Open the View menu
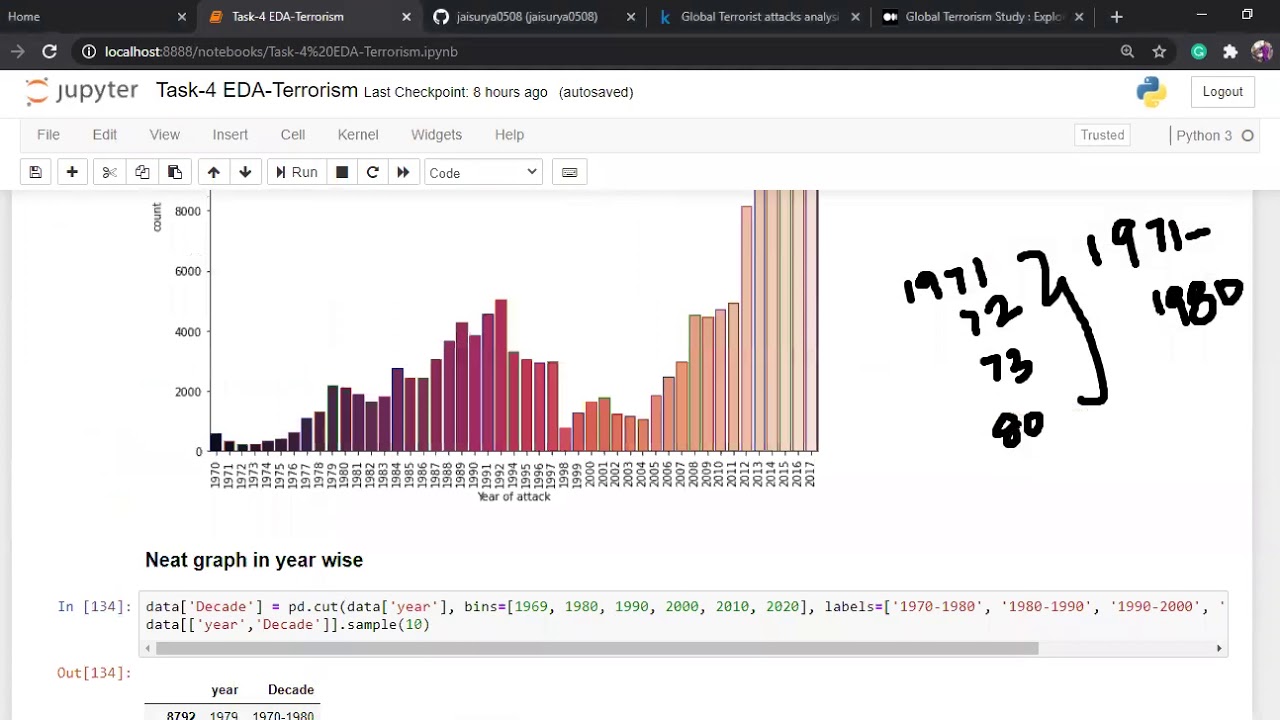This screenshot has width=1280, height=720. (x=165, y=134)
